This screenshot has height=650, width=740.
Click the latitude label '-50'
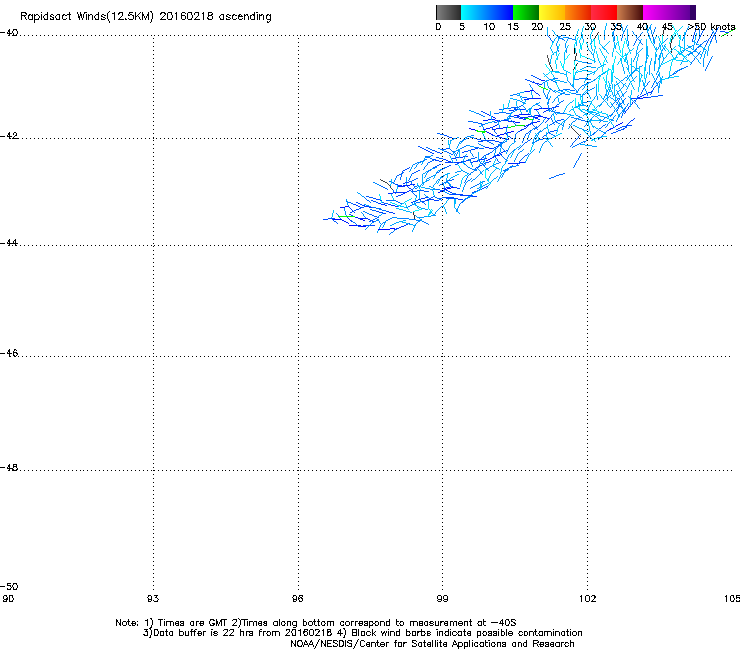point(9,586)
